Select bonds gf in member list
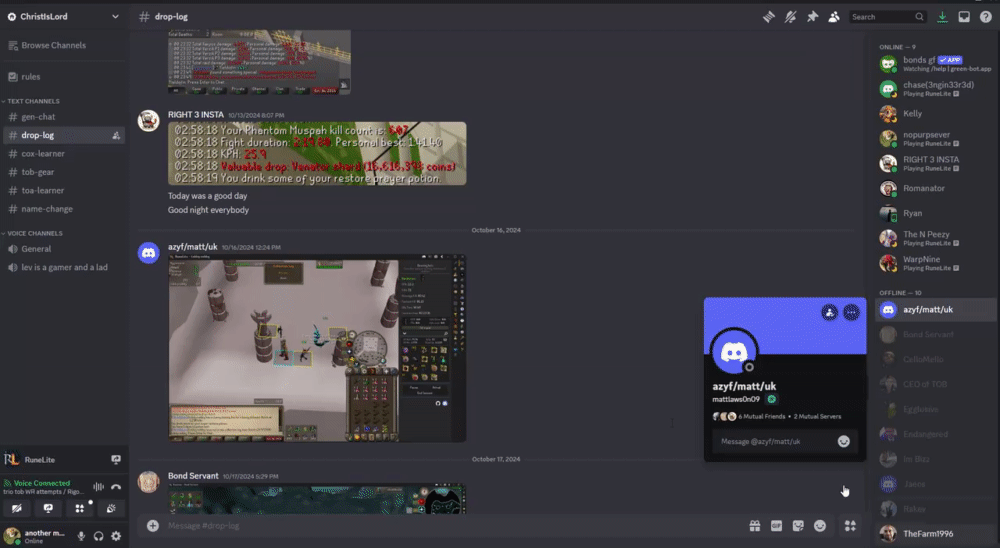 point(936,64)
